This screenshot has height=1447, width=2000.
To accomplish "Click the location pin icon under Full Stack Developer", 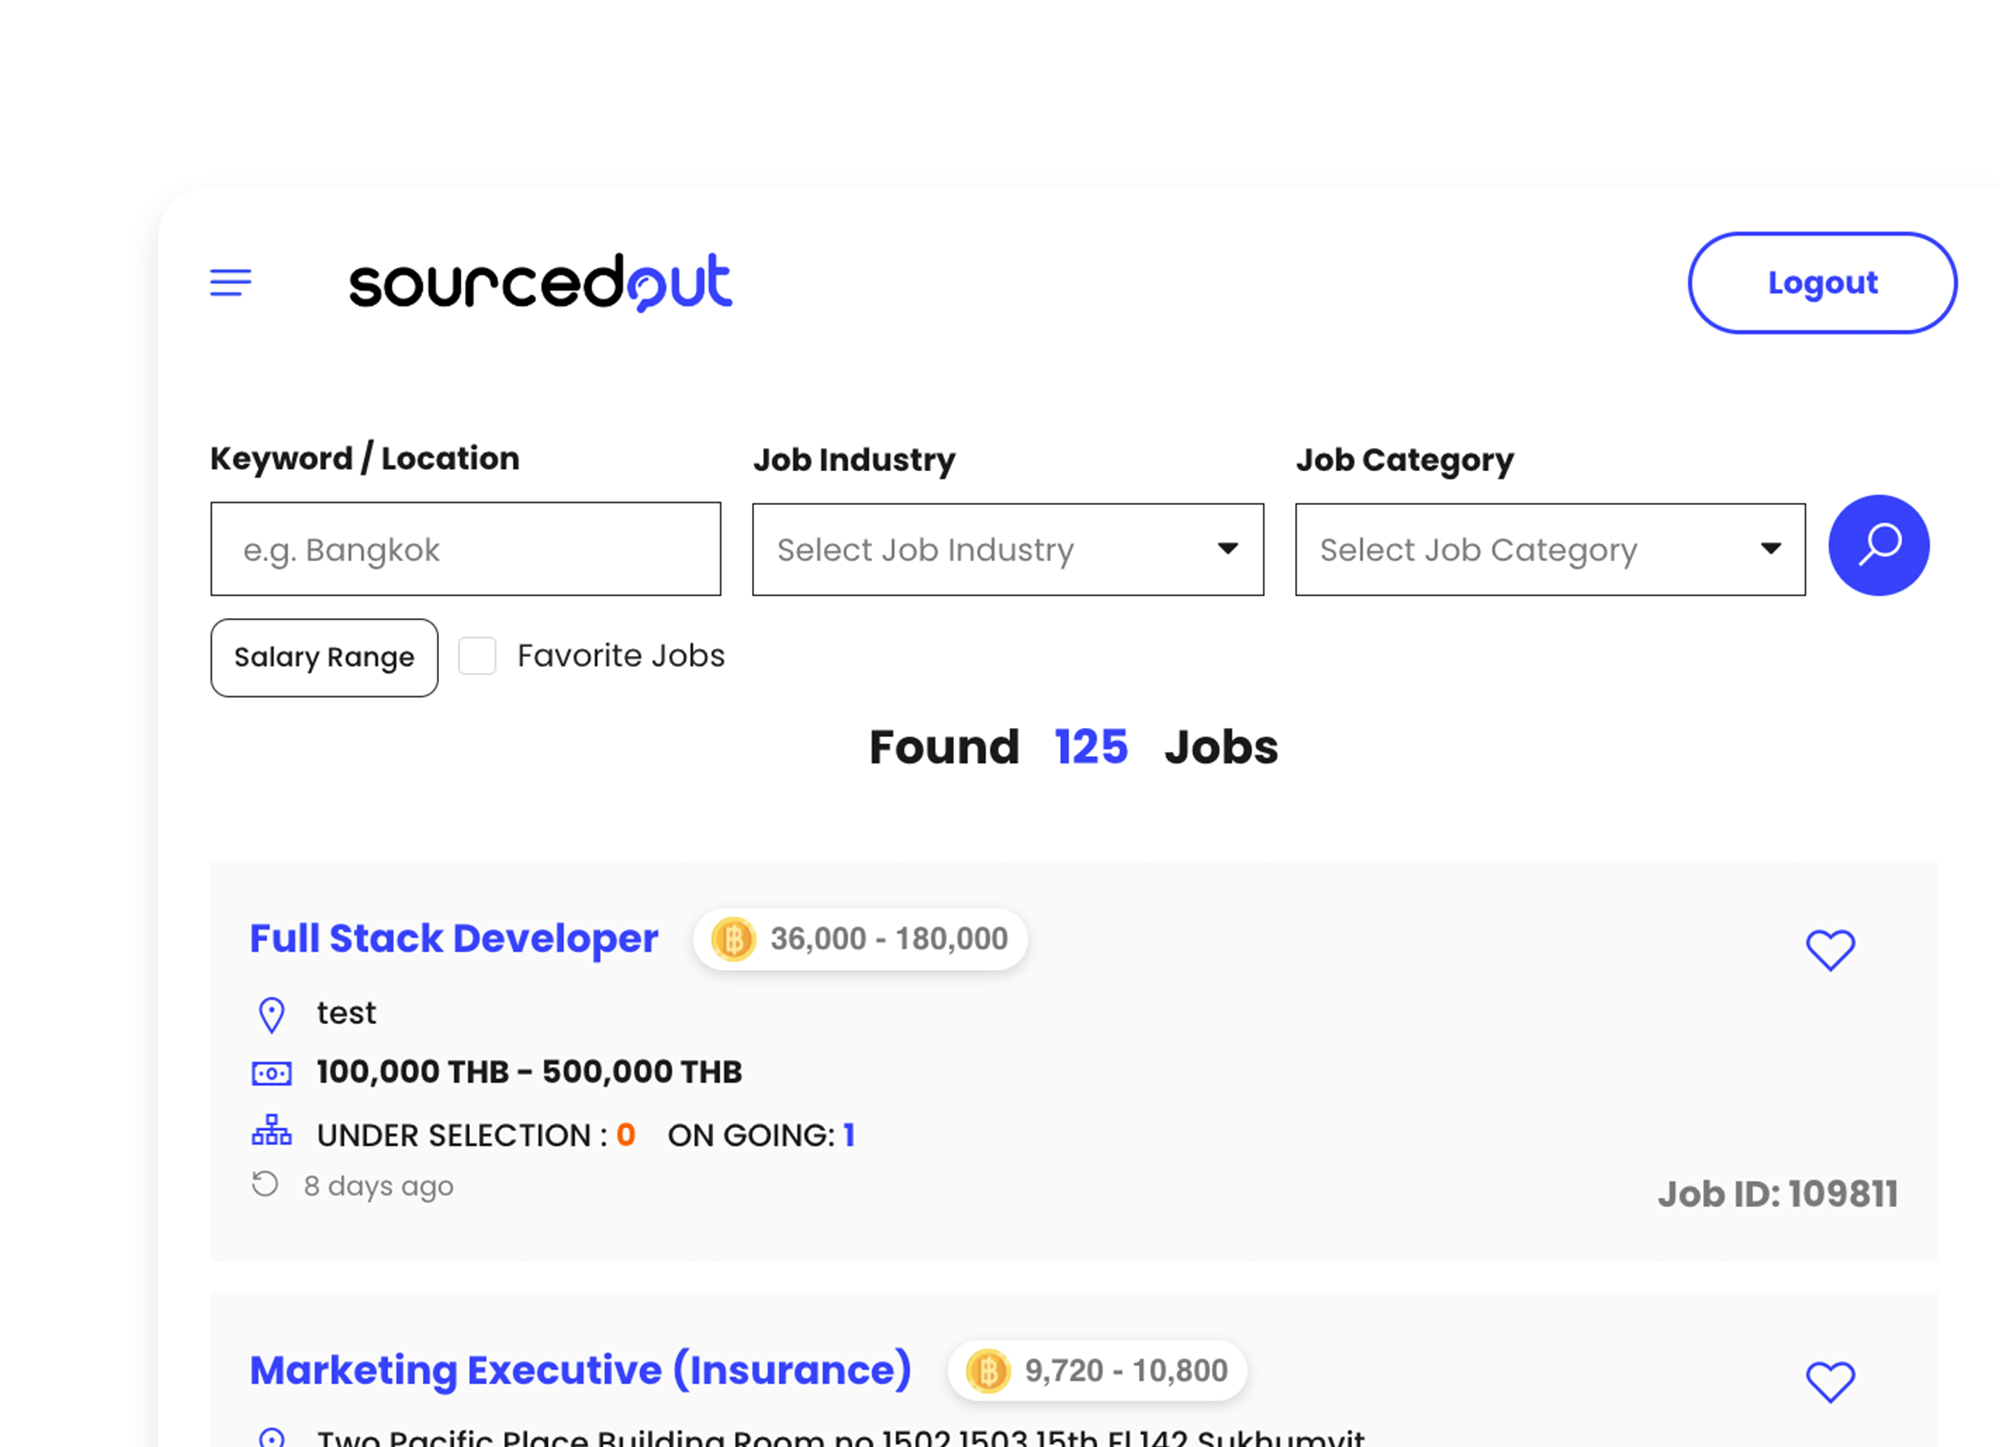I will pos(271,1013).
